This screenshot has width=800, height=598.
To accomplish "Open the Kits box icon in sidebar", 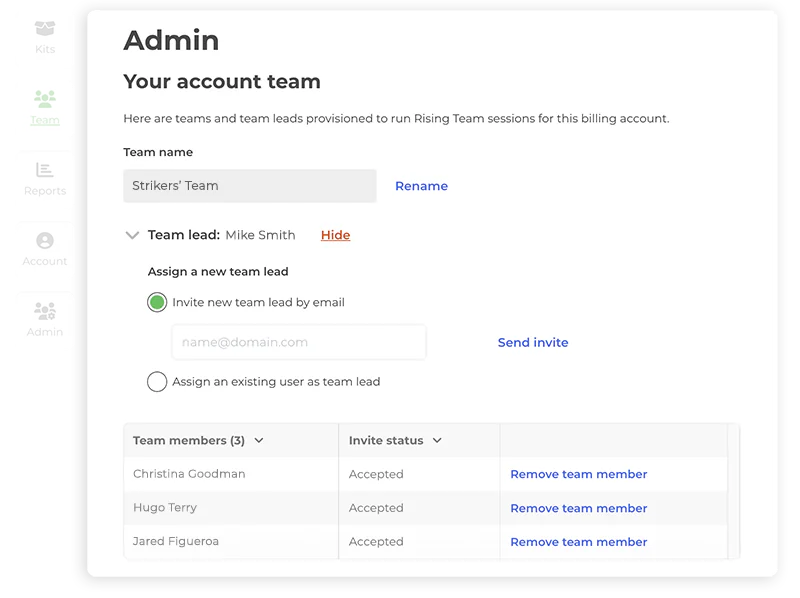I will point(45,28).
